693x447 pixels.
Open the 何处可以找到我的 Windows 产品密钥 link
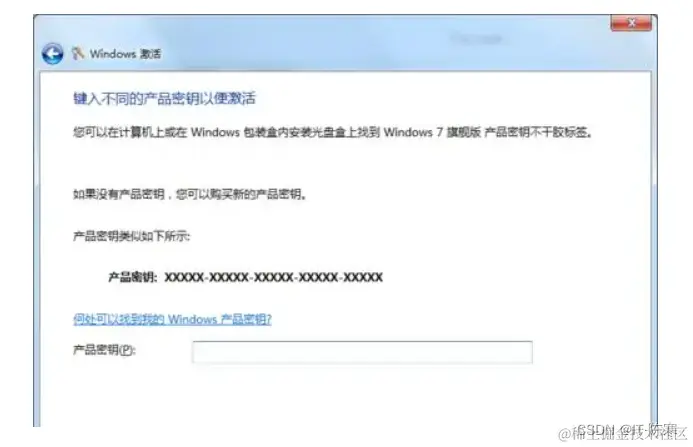point(172,319)
